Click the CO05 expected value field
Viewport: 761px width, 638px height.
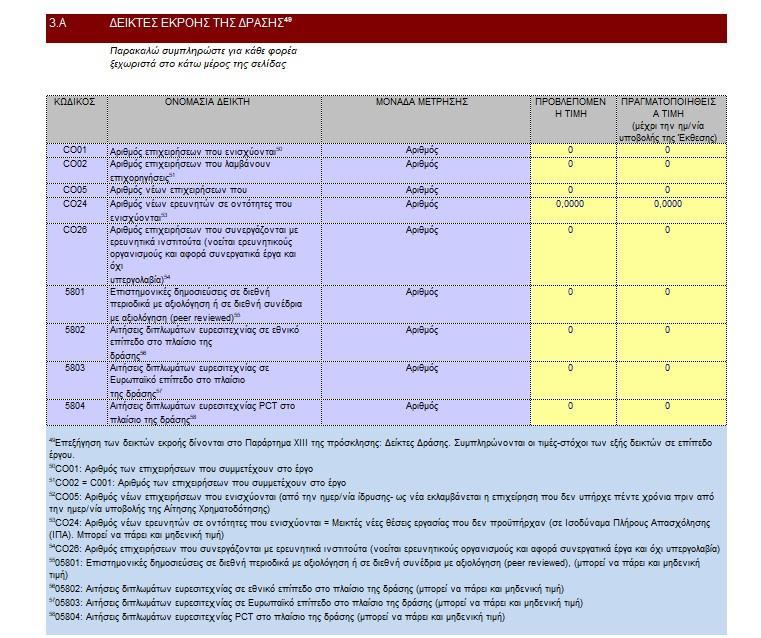click(x=573, y=190)
